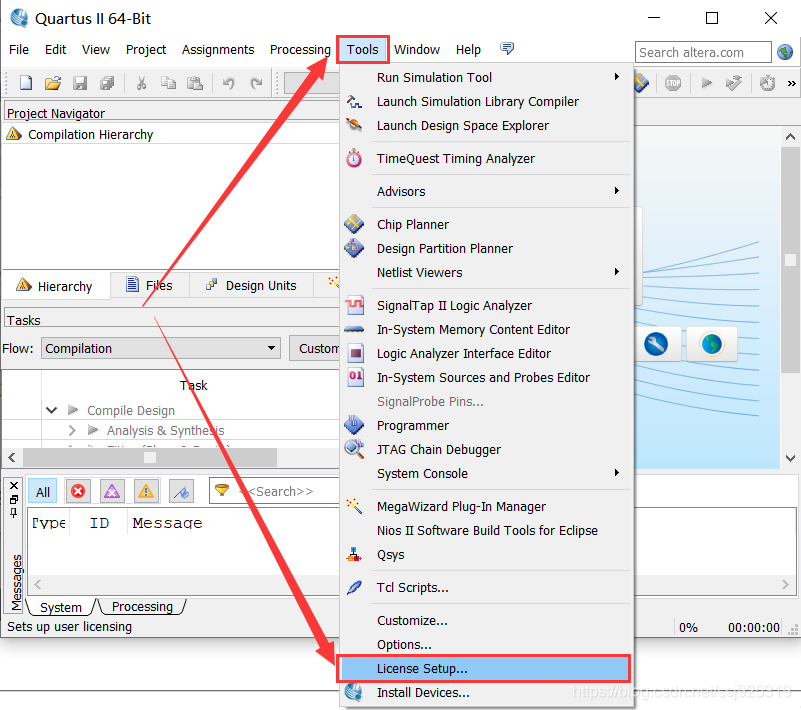Image resolution: width=801 pixels, height=710 pixels.
Task: Open the Window menu
Action: pos(417,50)
